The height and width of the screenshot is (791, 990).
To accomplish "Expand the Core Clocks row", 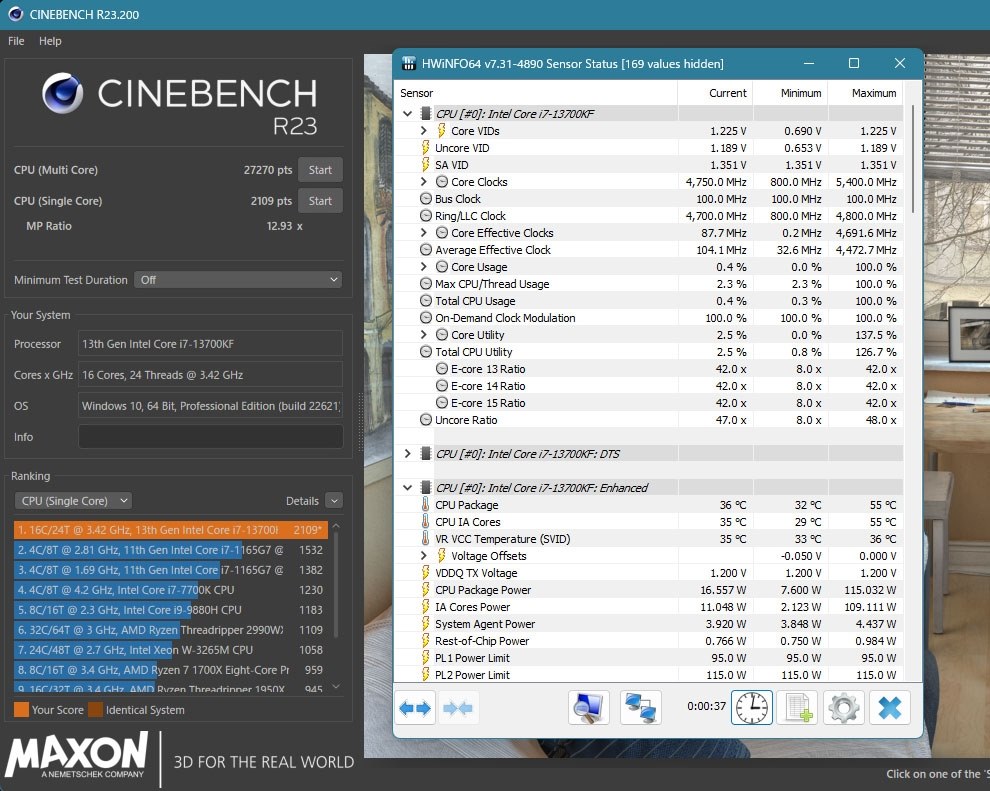I will (424, 182).
